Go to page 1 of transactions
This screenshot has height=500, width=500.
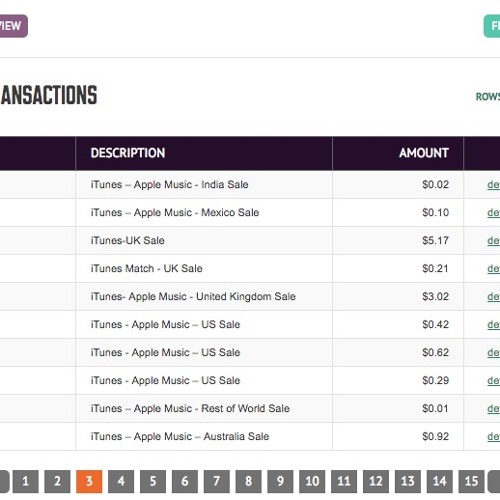coord(26,481)
